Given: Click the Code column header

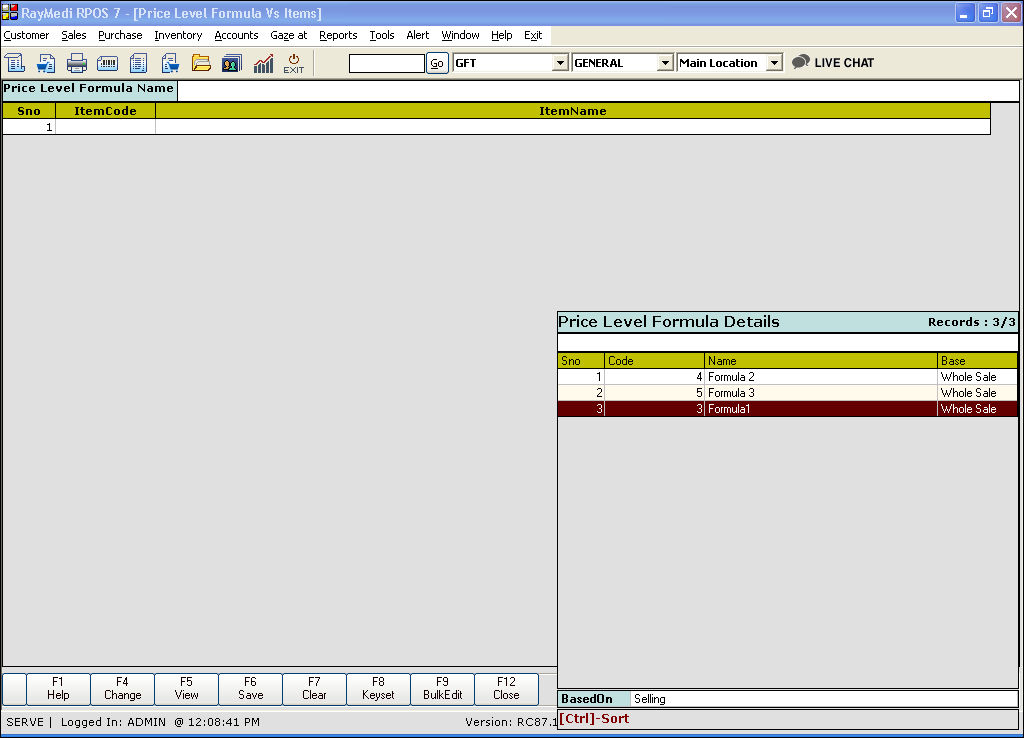Looking at the screenshot, I should [x=654, y=361].
